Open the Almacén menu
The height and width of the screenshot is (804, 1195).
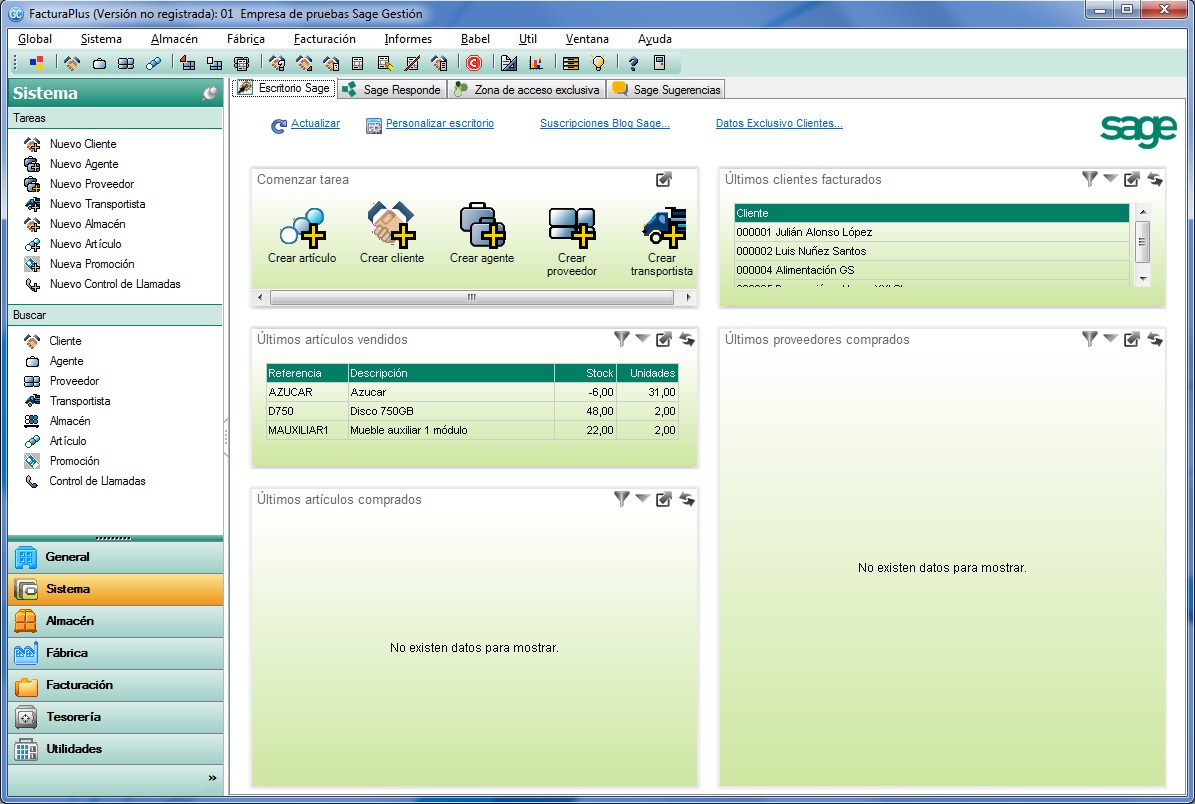click(x=174, y=39)
